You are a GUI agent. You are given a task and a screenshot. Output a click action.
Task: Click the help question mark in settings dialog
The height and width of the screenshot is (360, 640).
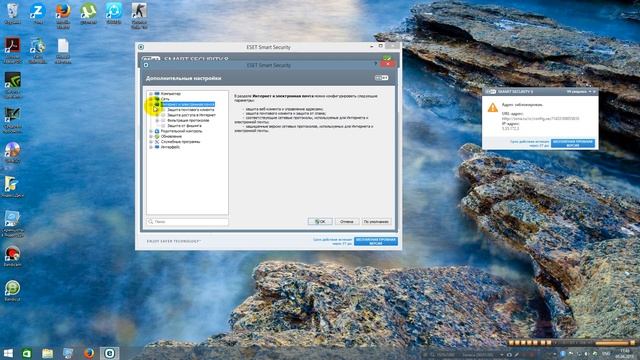(375, 64)
